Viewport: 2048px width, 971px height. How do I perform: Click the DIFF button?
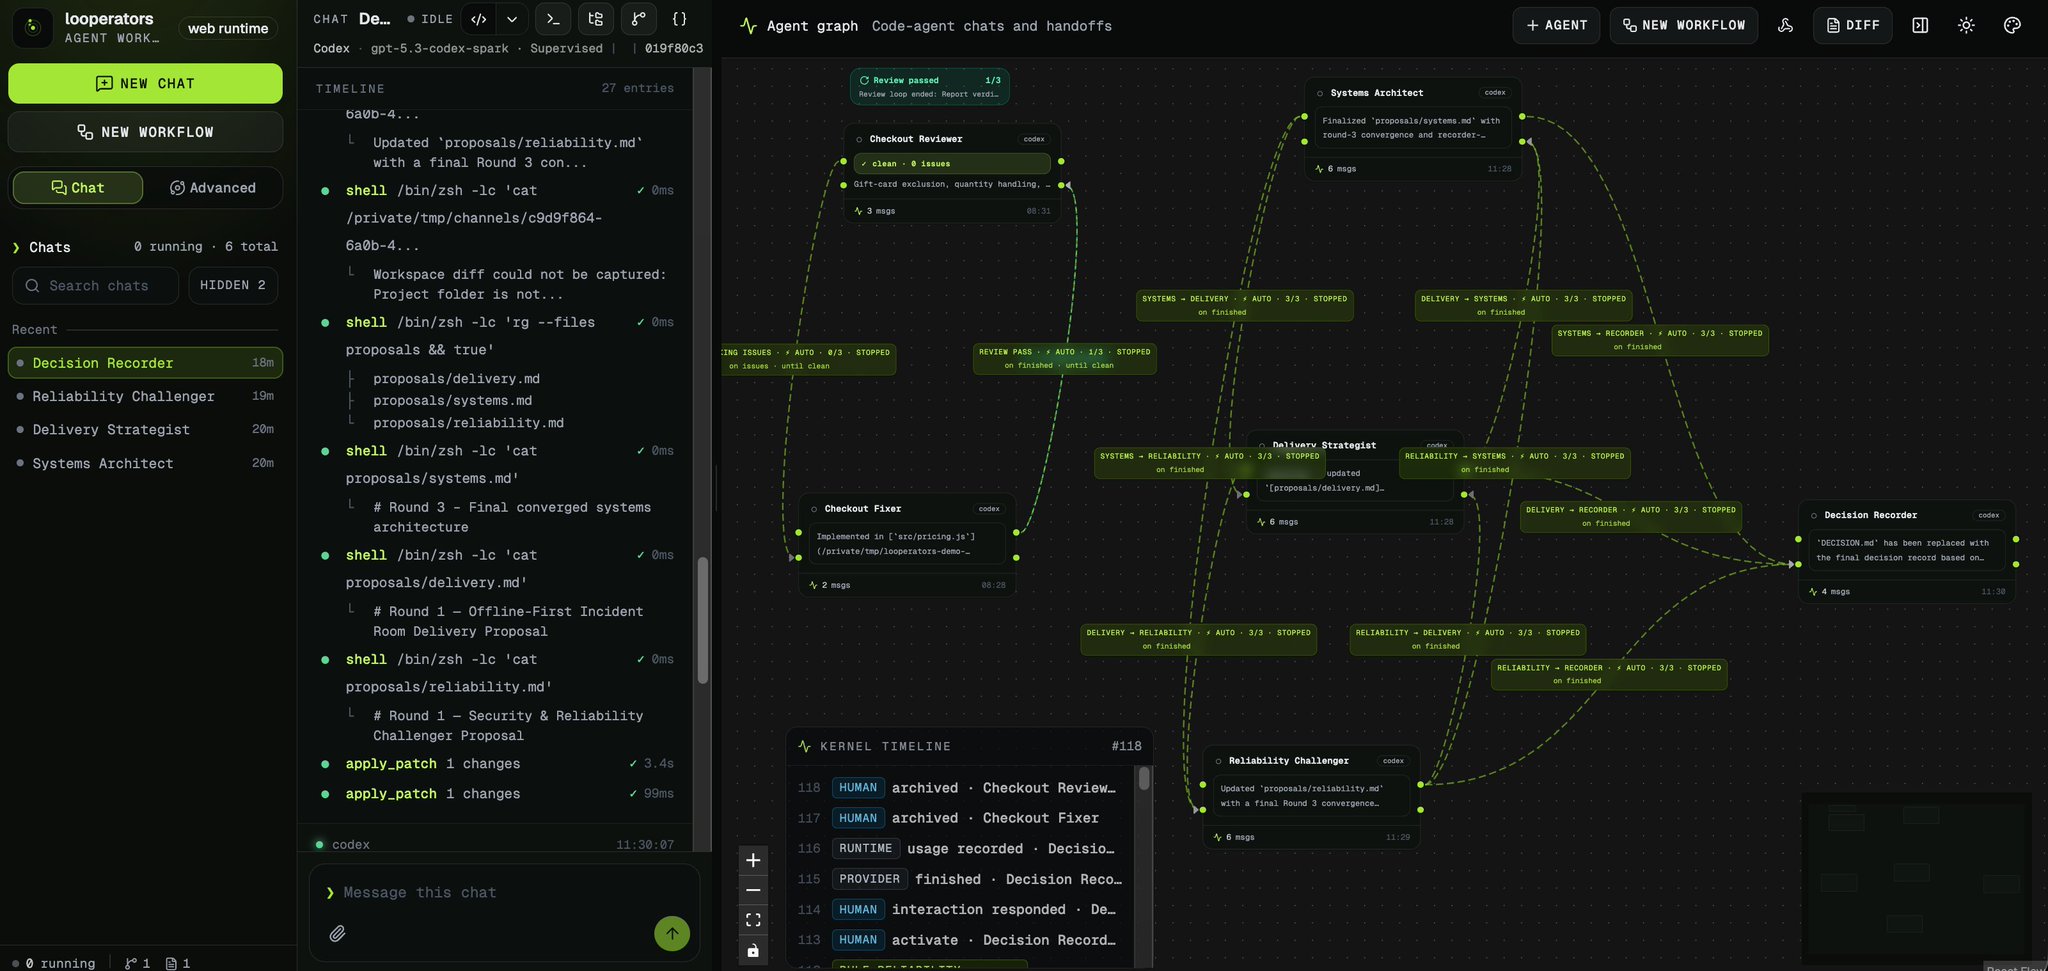click(x=1853, y=25)
